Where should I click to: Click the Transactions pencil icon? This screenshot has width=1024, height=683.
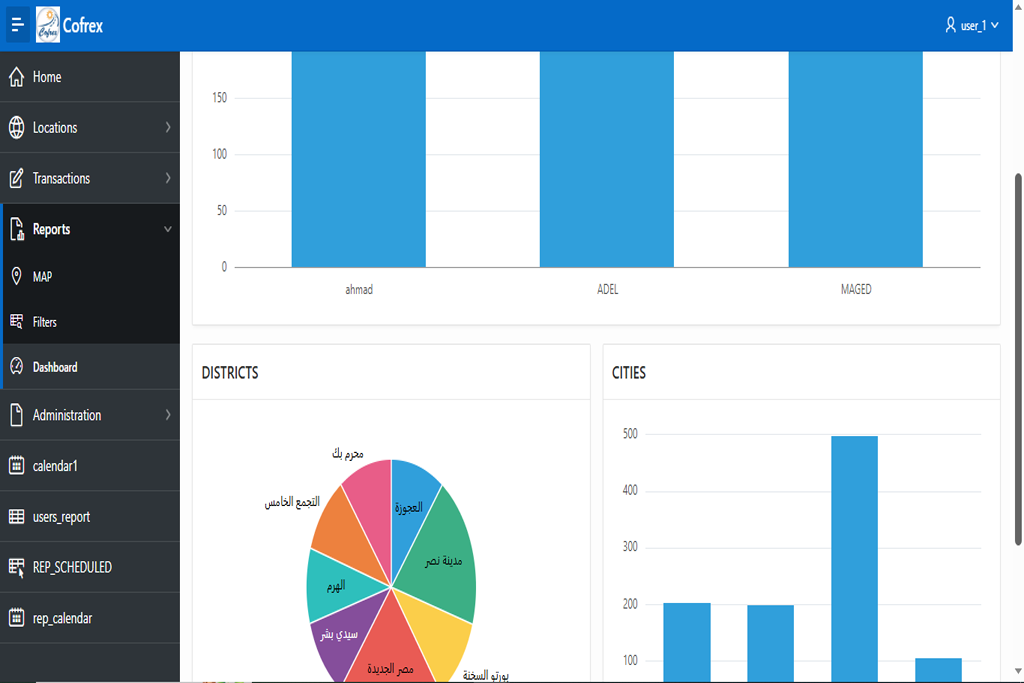[16, 179]
